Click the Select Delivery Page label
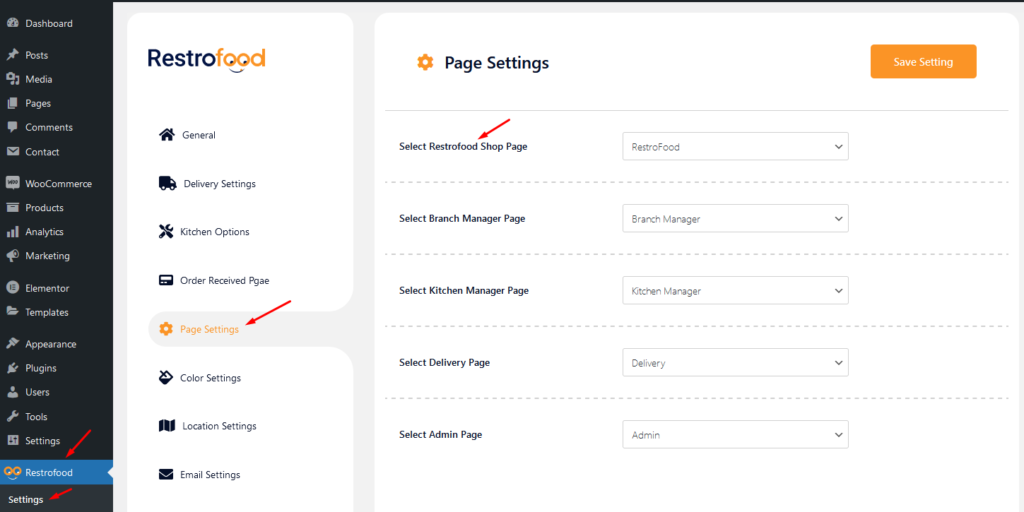This screenshot has height=512, width=1024. [444, 362]
